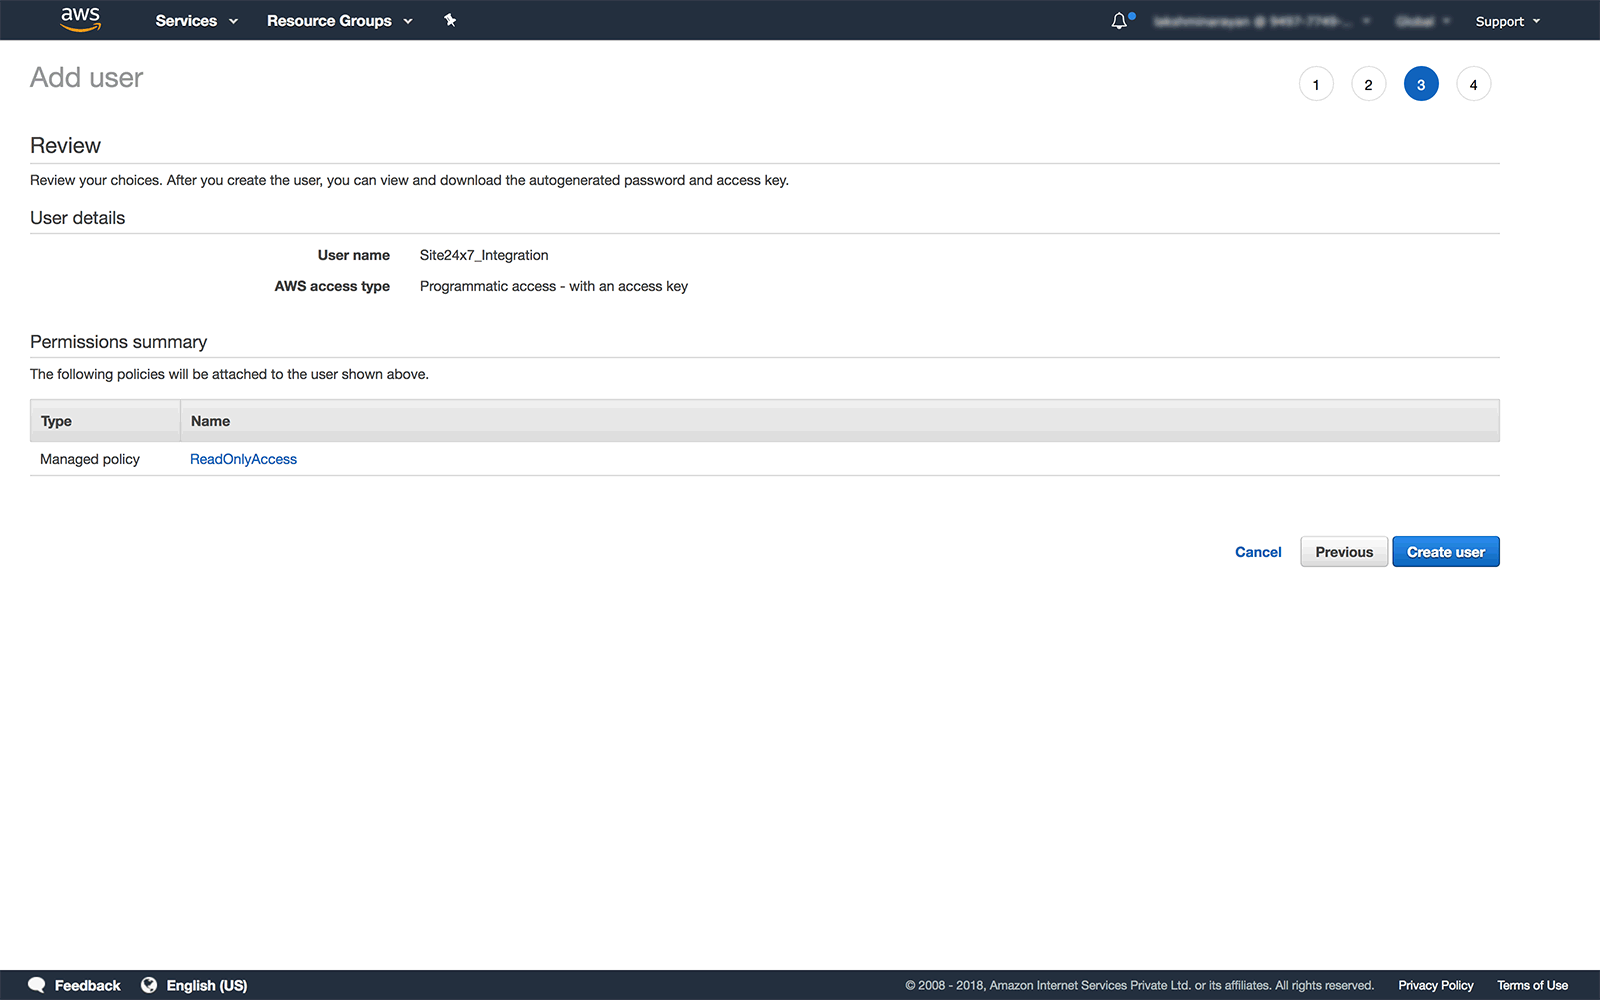Click the pin shortcut icon in navbar

(x=450, y=20)
